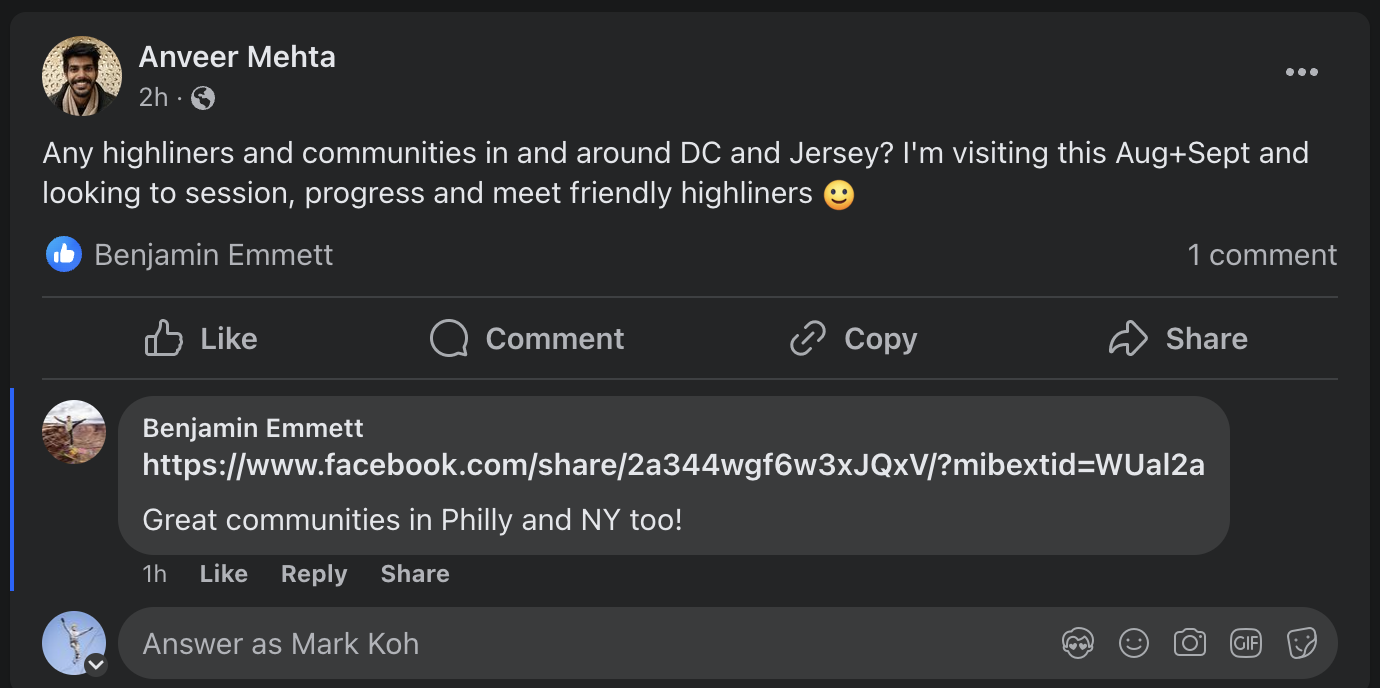Like Benjamin Emmett's comment
The height and width of the screenshot is (688, 1380).
pyautogui.click(x=224, y=574)
